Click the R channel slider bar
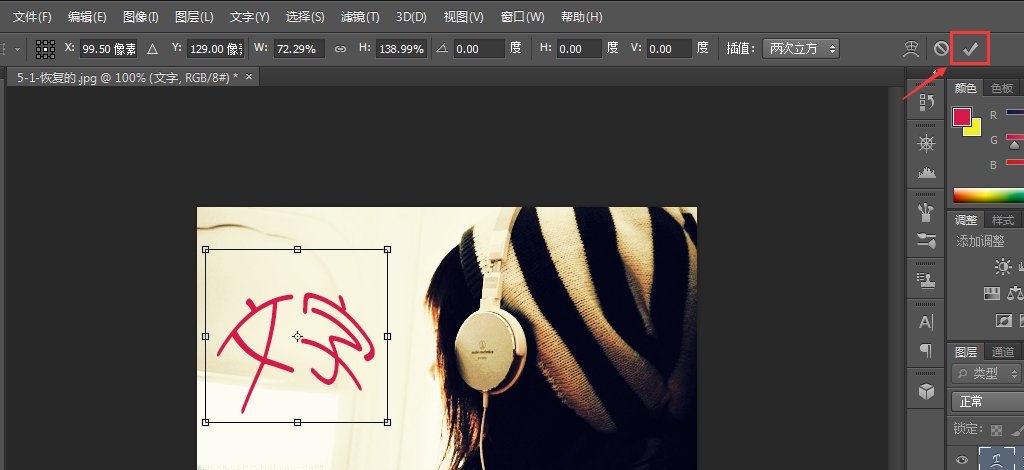 (x=1015, y=112)
